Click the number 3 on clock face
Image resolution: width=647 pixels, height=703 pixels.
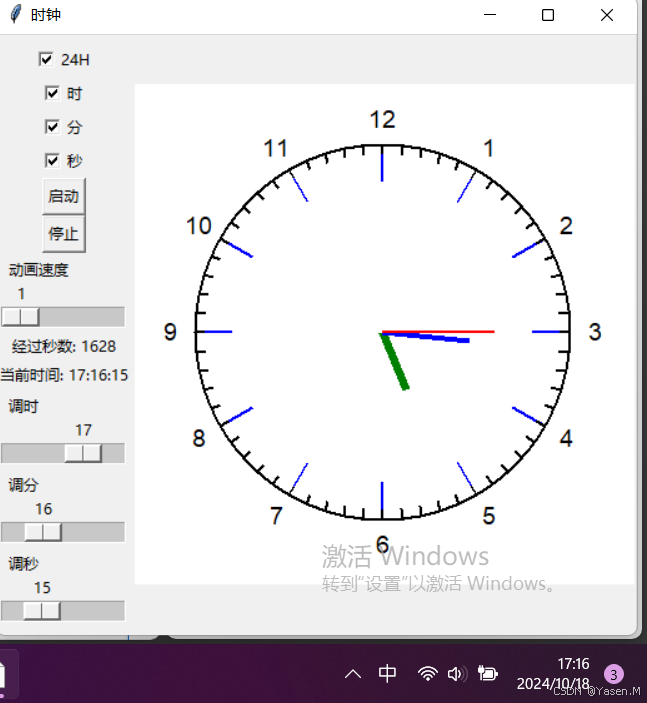pyautogui.click(x=595, y=332)
